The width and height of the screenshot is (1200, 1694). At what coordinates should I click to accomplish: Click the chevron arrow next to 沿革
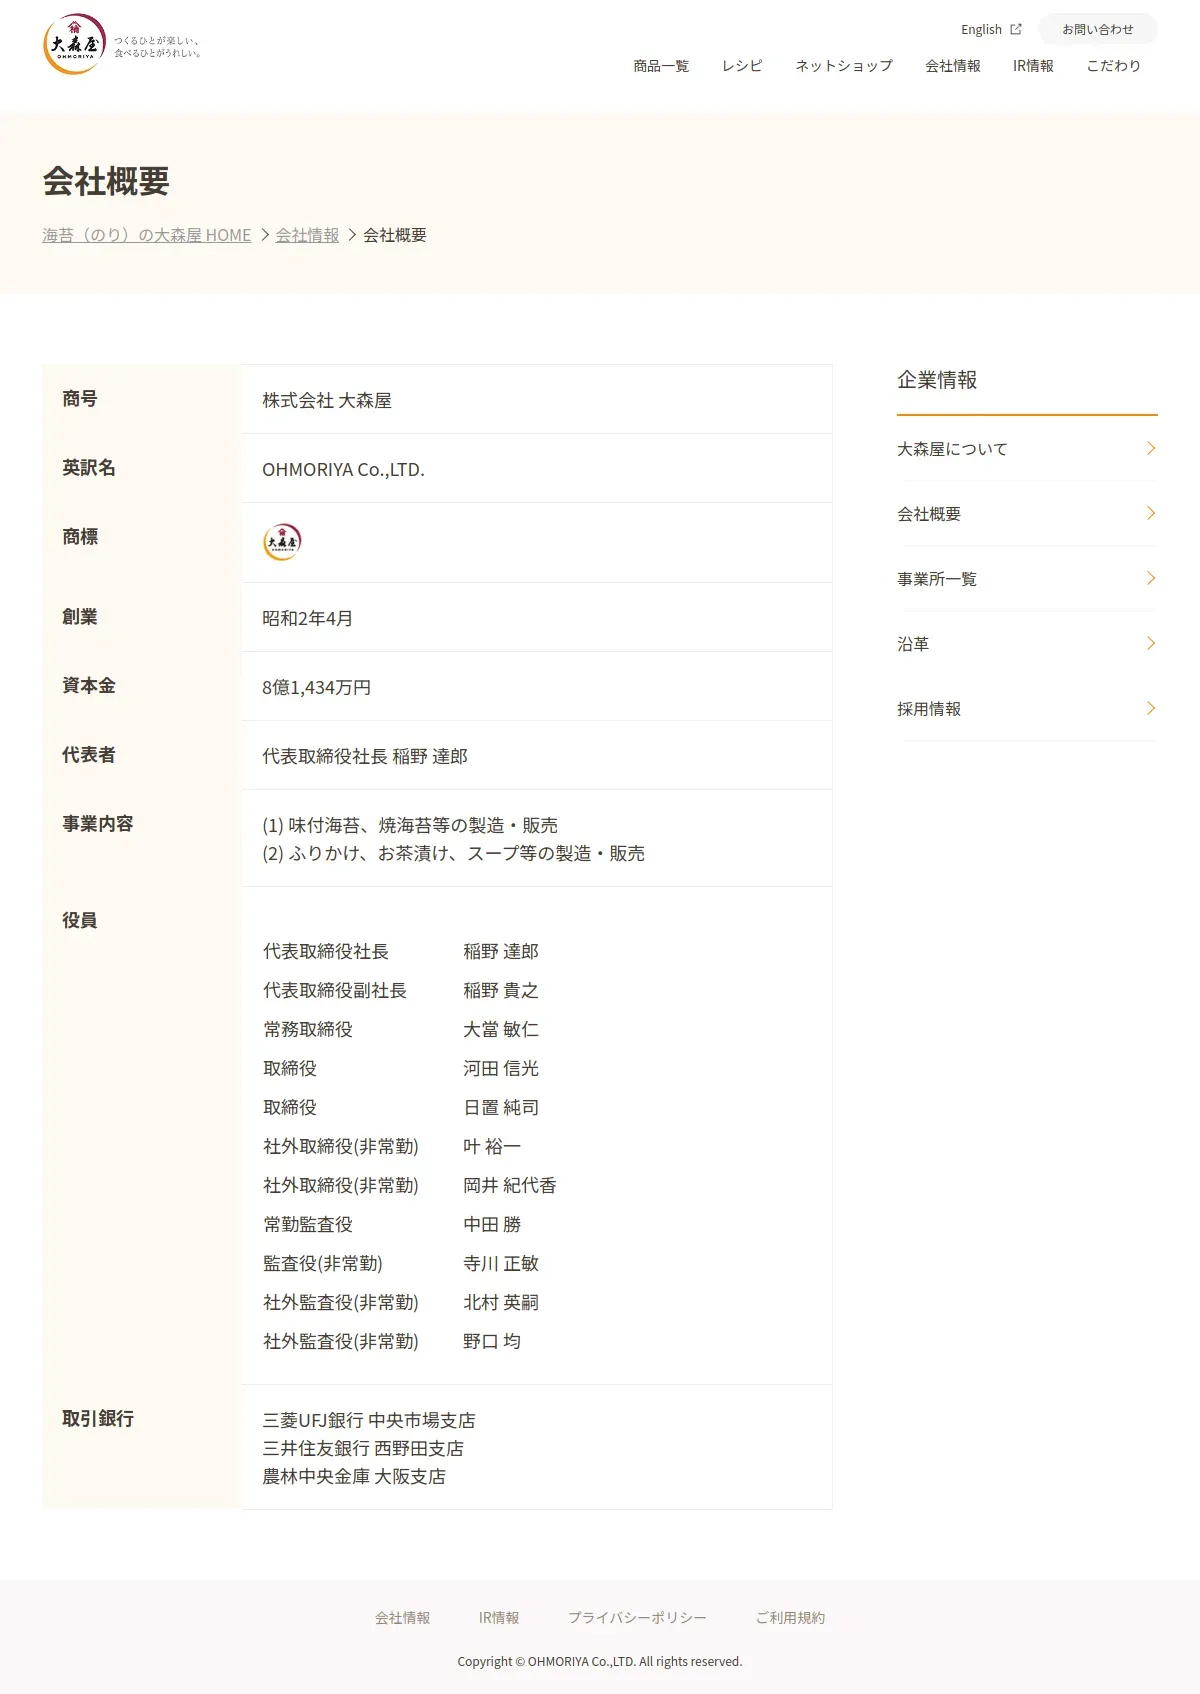coord(1151,643)
